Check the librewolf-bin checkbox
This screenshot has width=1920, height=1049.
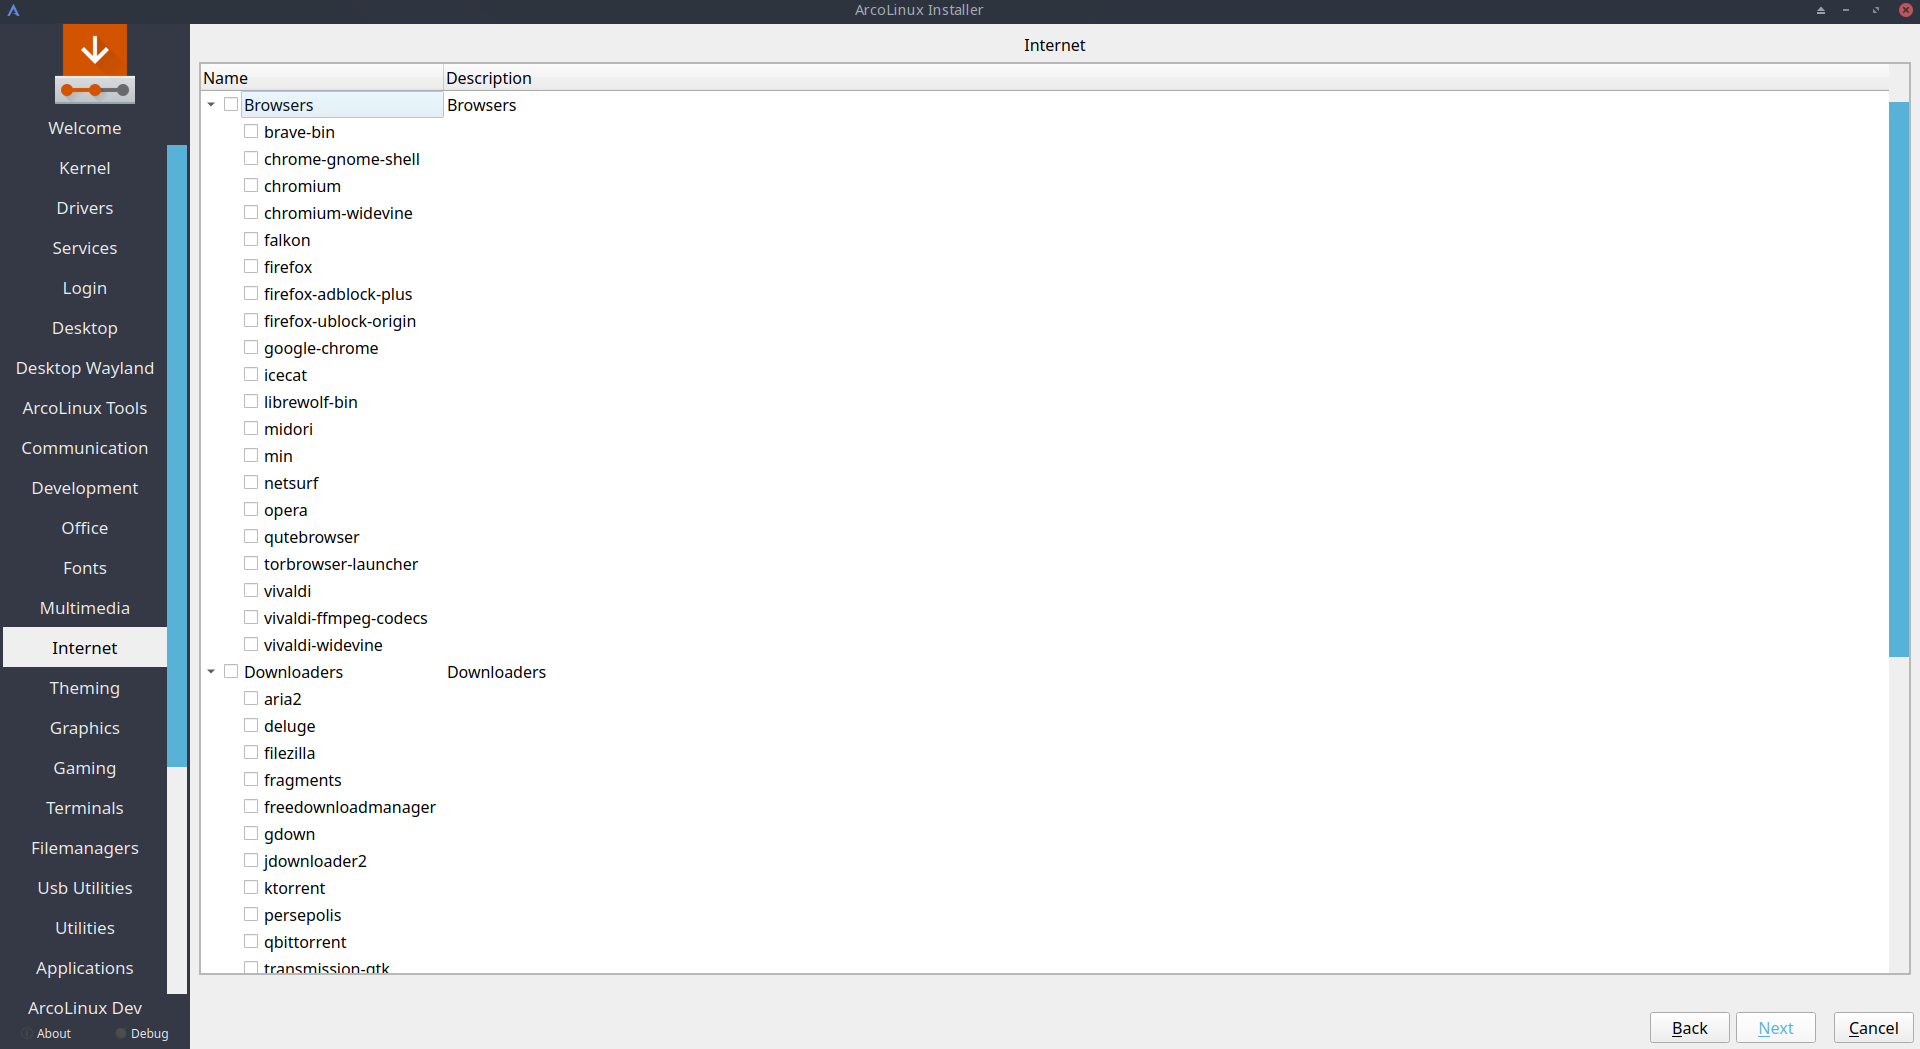click(251, 401)
